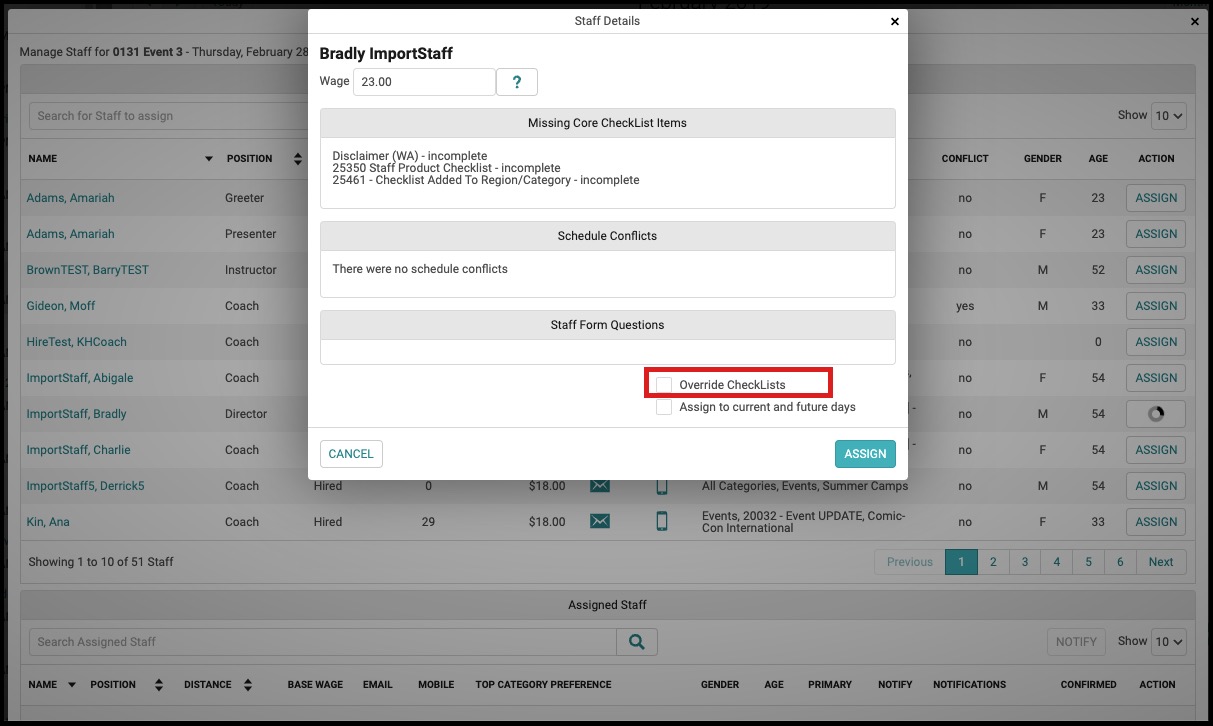Go to page 4 of staff list

(x=1057, y=562)
